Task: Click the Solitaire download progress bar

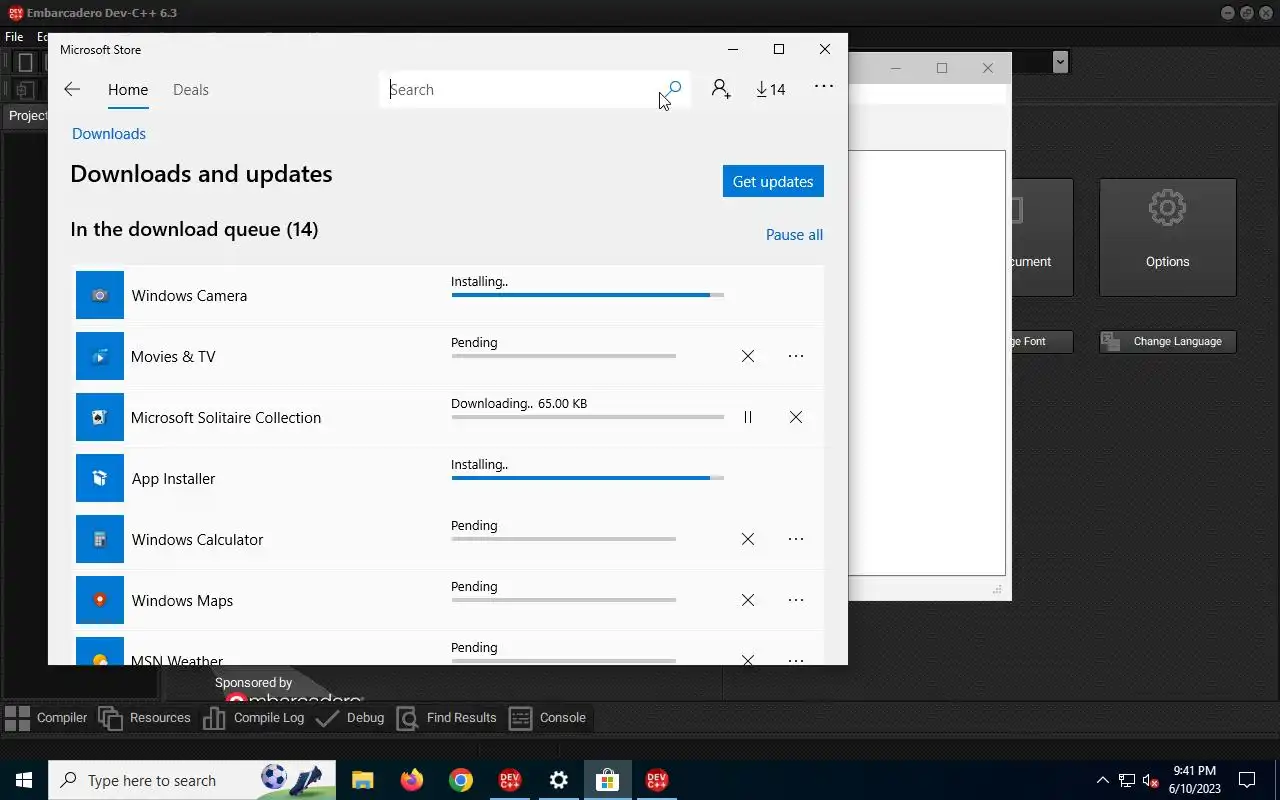Action: tap(587, 417)
